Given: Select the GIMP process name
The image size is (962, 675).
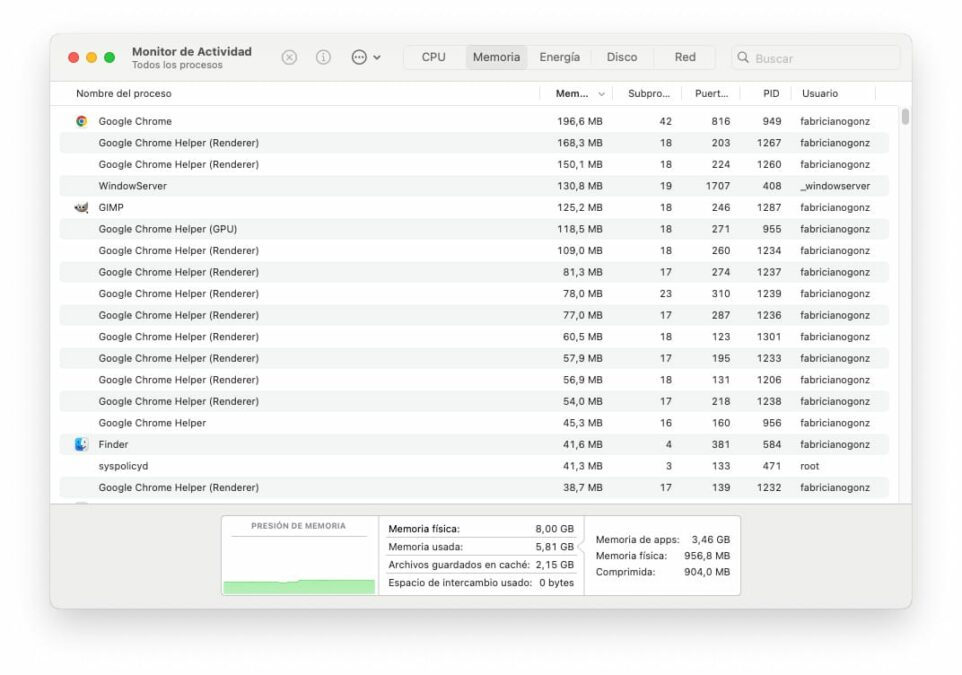Looking at the screenshot, I should [x=111, y=207].
